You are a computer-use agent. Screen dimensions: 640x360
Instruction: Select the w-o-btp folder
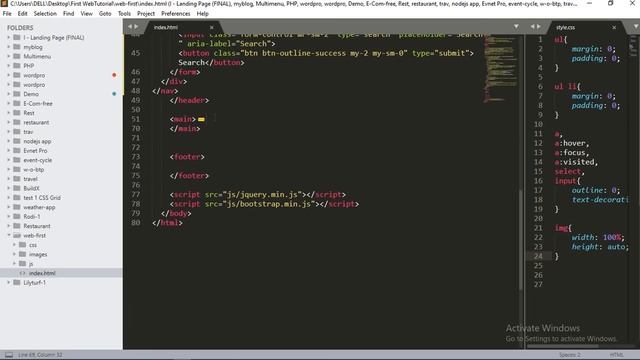pos(33,169)
